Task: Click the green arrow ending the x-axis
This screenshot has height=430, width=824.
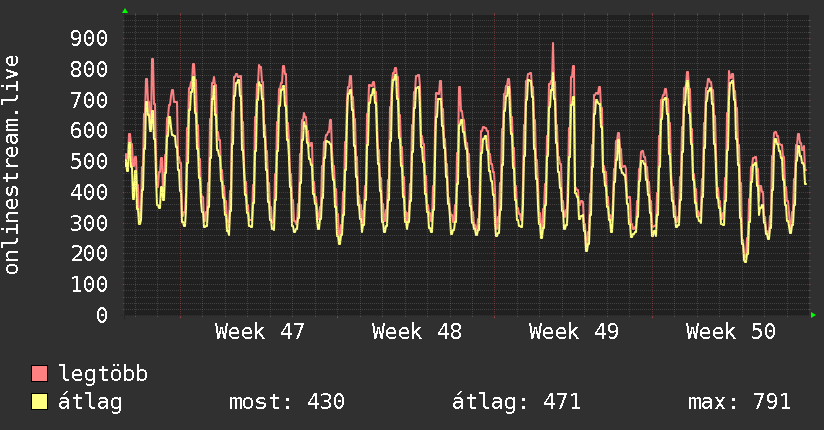Action: (x=813, y=315)
